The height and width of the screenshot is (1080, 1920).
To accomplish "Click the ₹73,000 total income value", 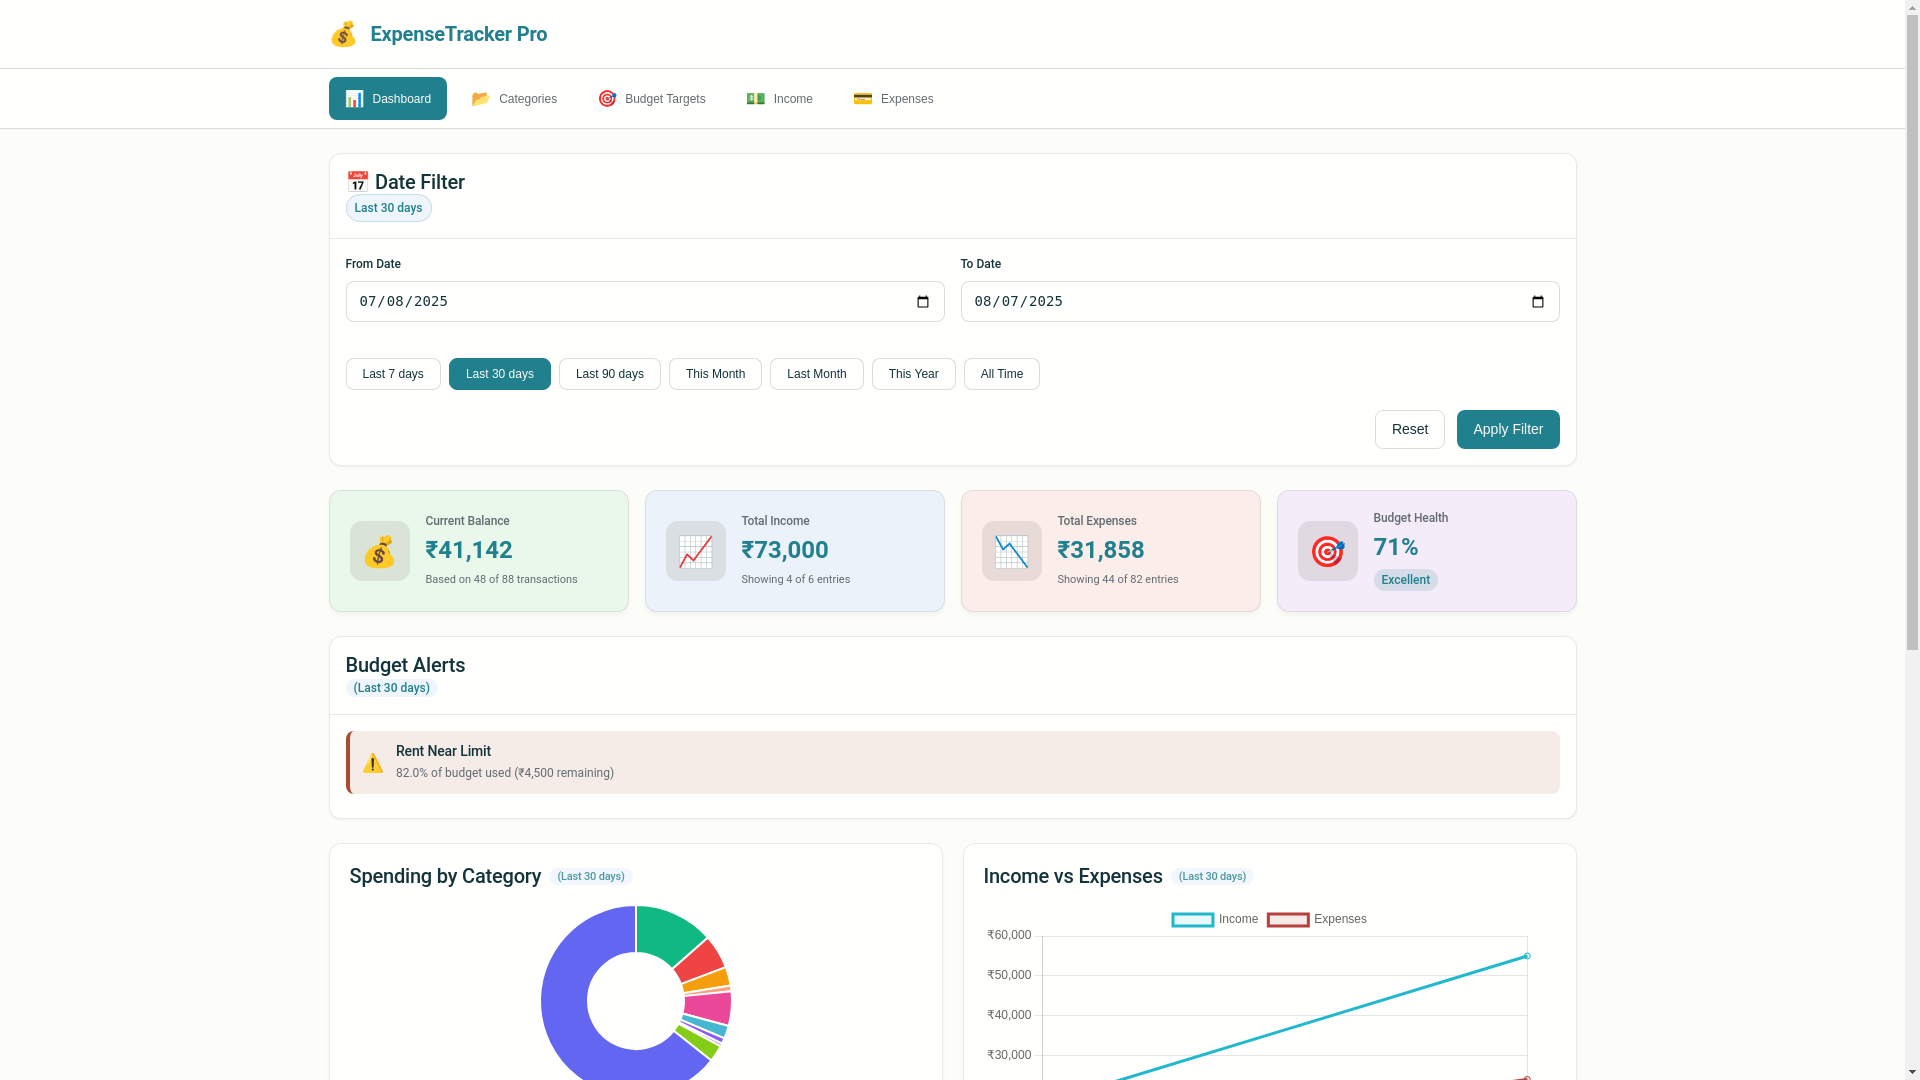I will (x=785, y=550).
